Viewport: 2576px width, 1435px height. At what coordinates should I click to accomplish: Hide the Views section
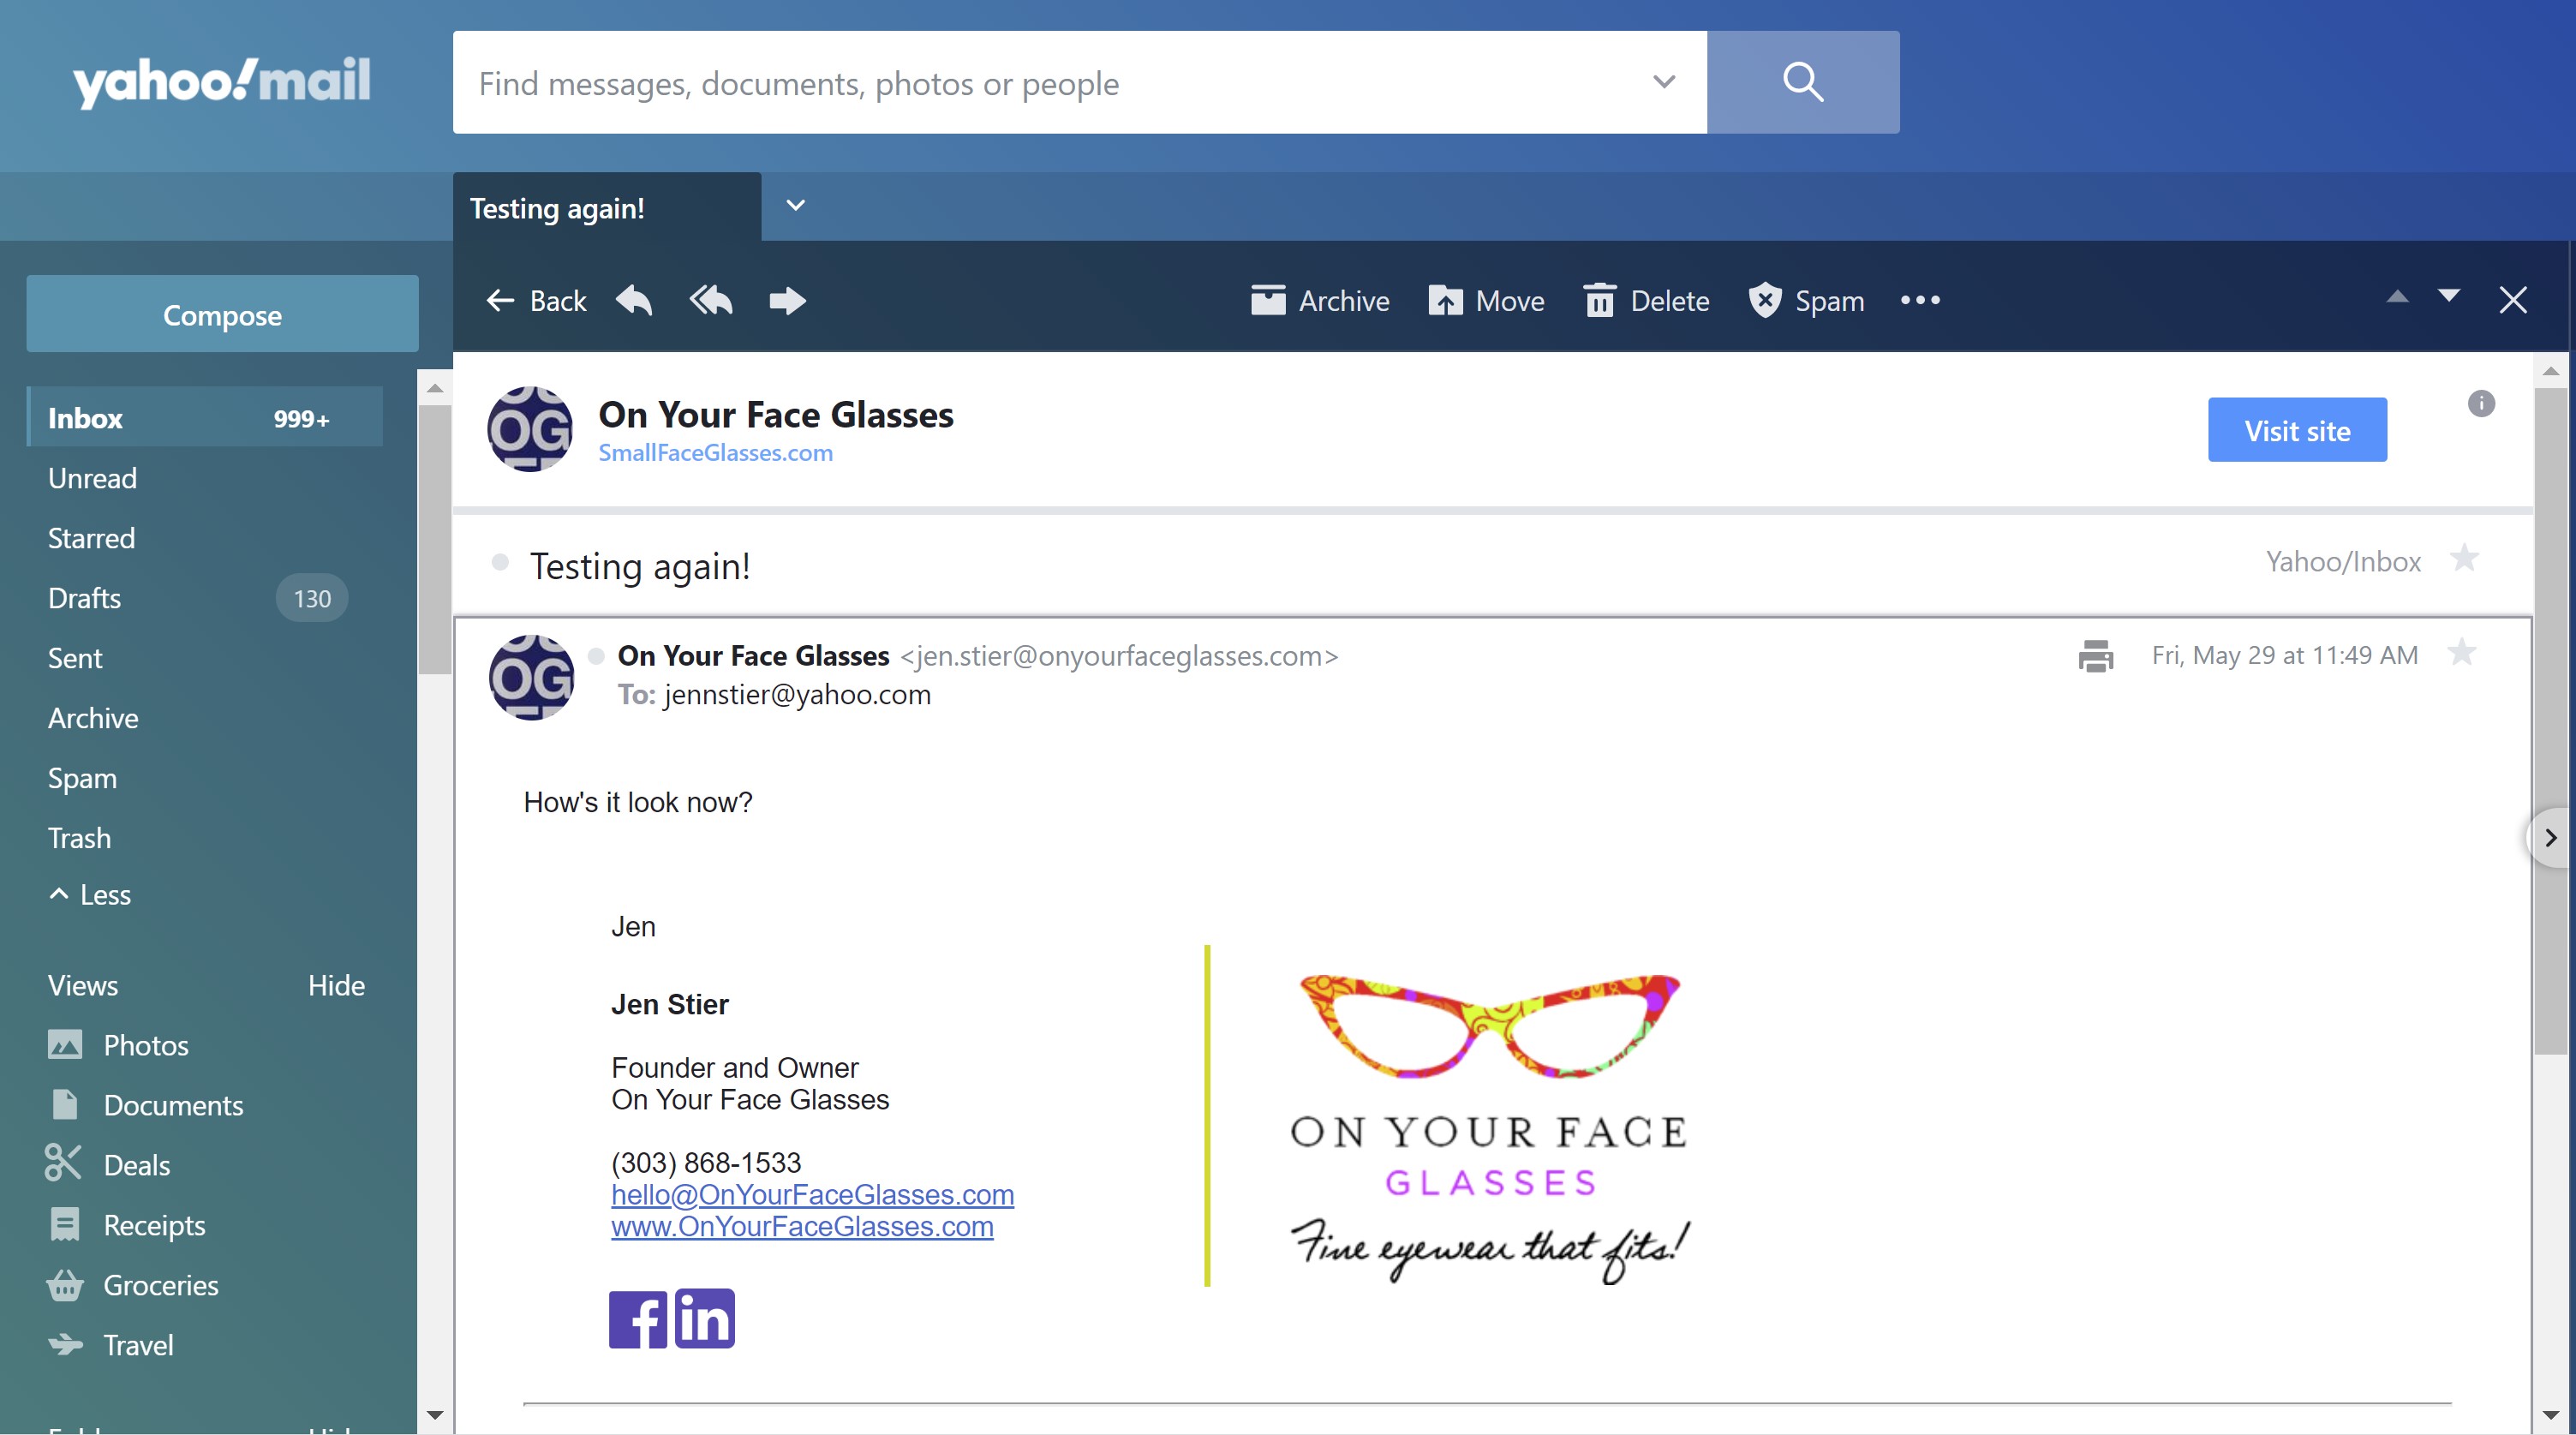click(x=336, y=985)
